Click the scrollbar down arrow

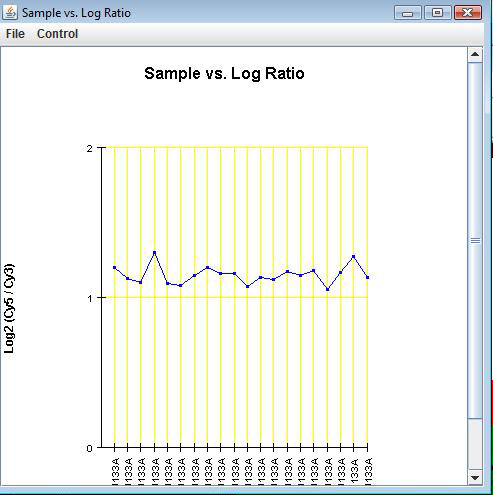475,478
